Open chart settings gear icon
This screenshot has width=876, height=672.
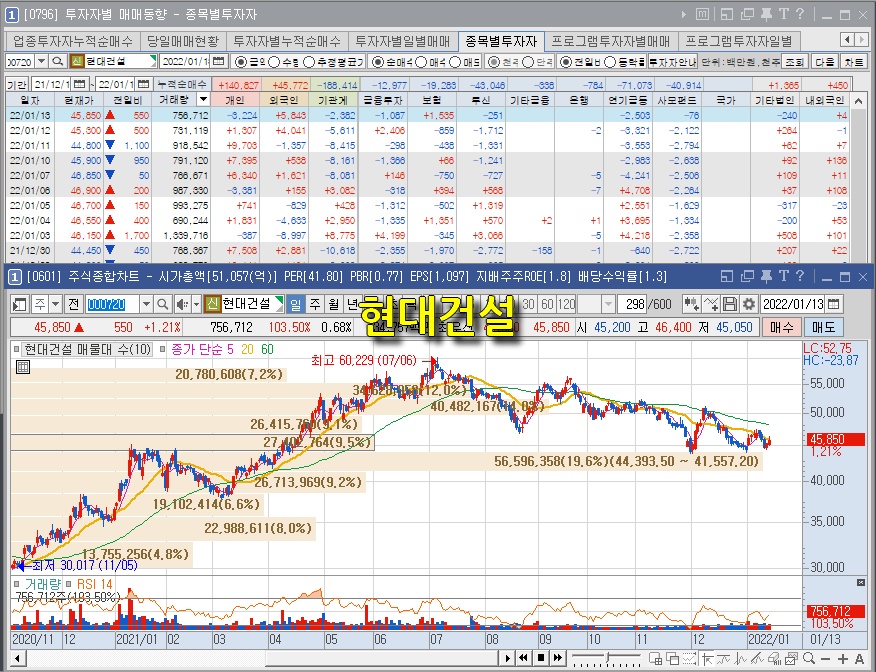click(x=749, y=304)
